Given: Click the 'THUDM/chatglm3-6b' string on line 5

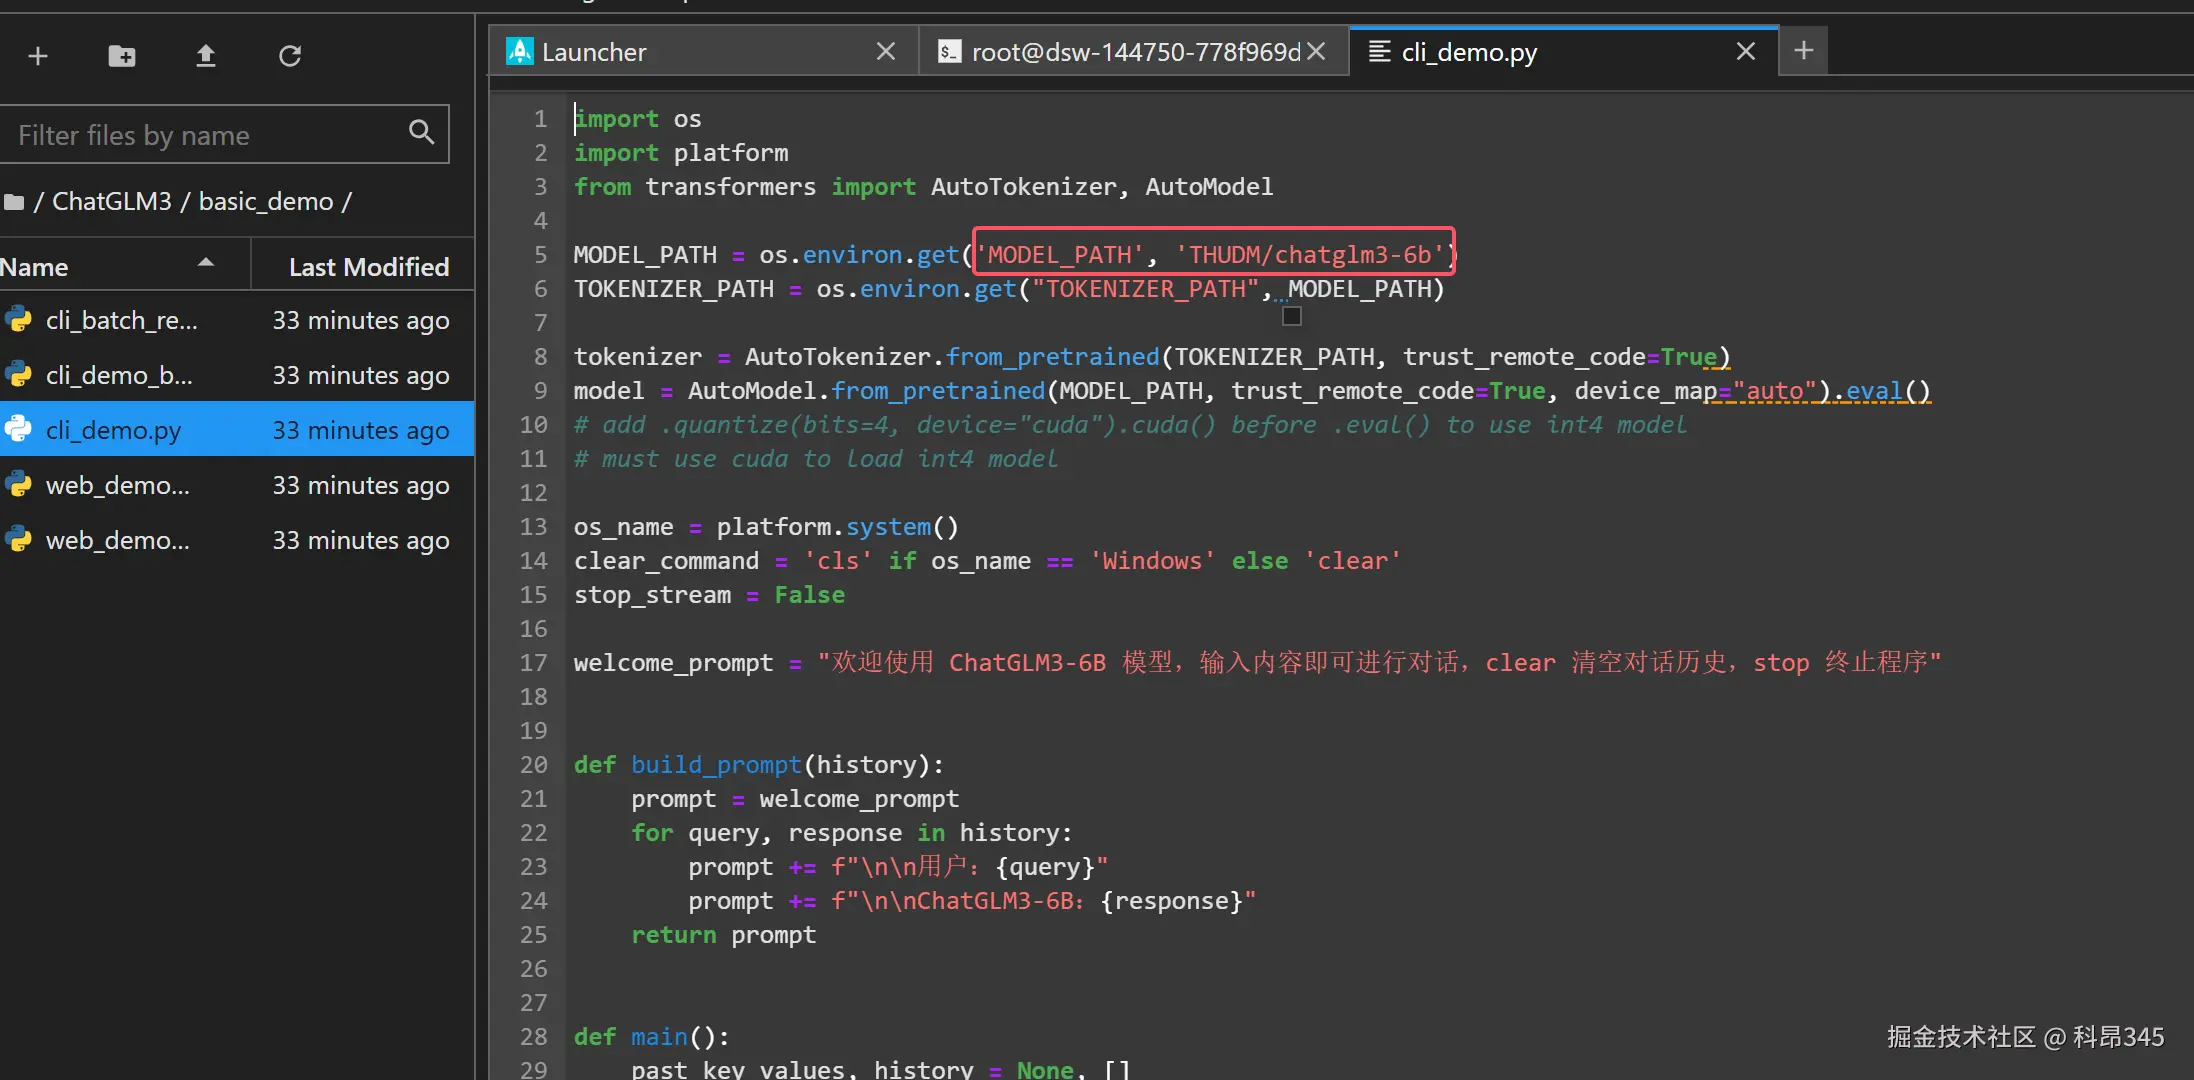Looking at the screenshot, I should [x=1311, y=255].
